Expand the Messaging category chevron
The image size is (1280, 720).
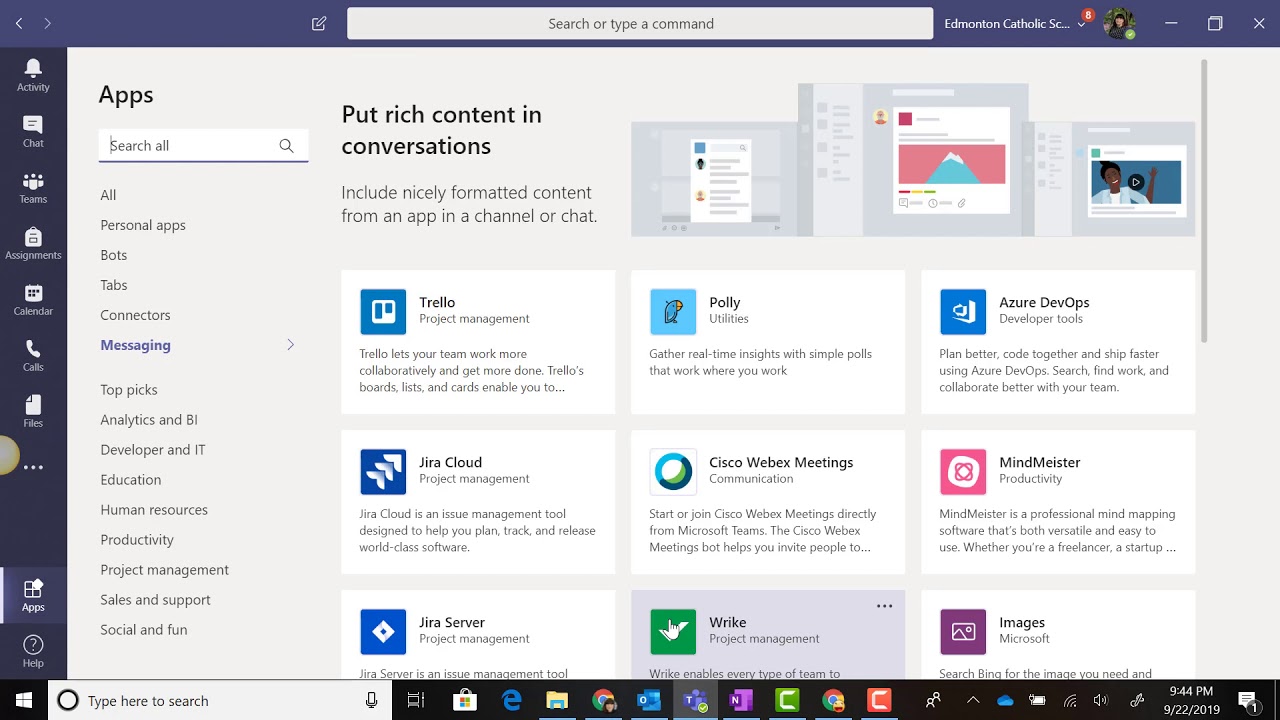(291, 345)
